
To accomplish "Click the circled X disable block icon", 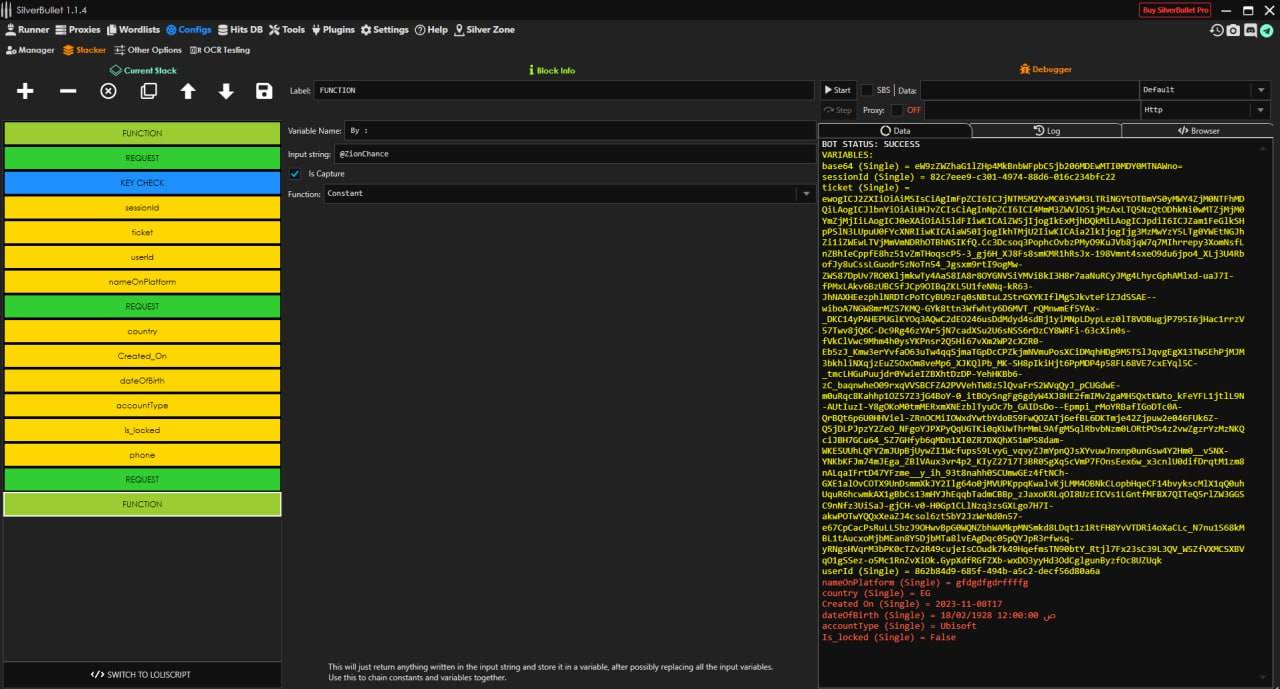I will (x=108, y=91).
